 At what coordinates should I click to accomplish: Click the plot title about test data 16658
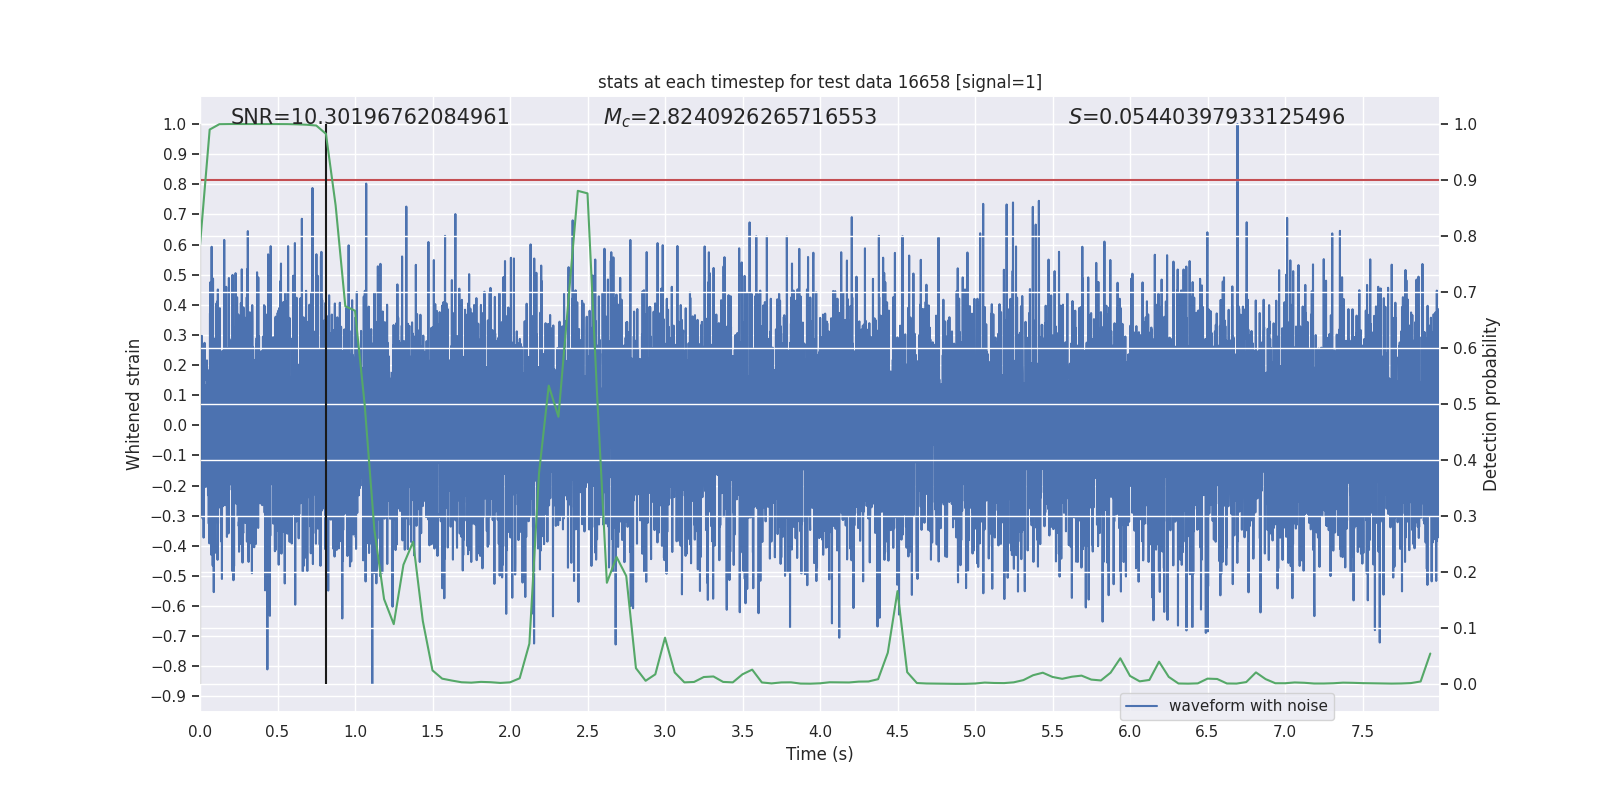tap(819, 82)
